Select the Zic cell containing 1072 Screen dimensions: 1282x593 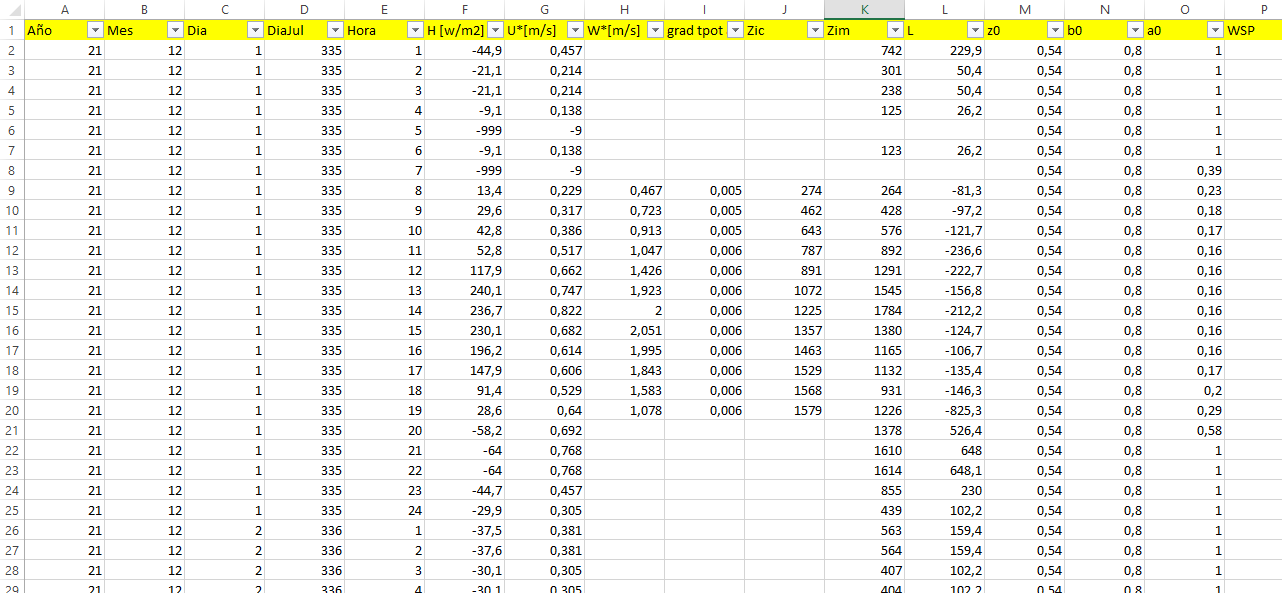(x=784, y=290)
